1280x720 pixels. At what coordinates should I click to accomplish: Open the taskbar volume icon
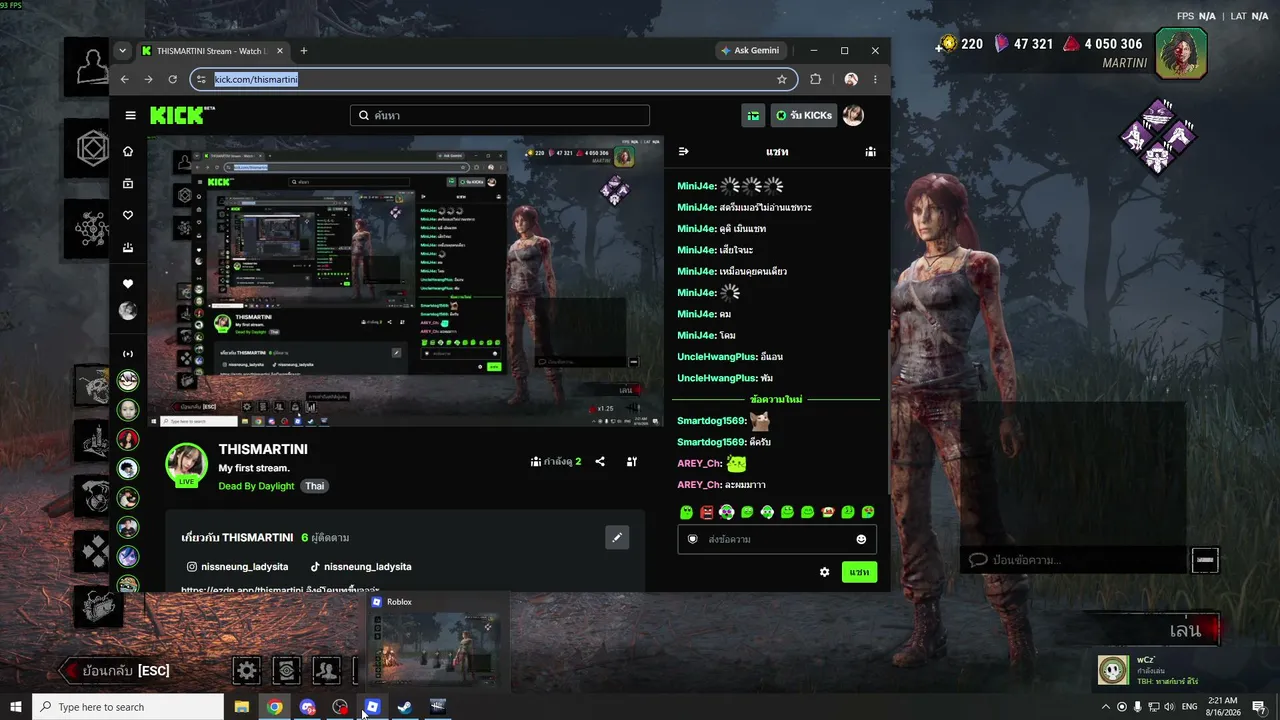pos(1169,707)
